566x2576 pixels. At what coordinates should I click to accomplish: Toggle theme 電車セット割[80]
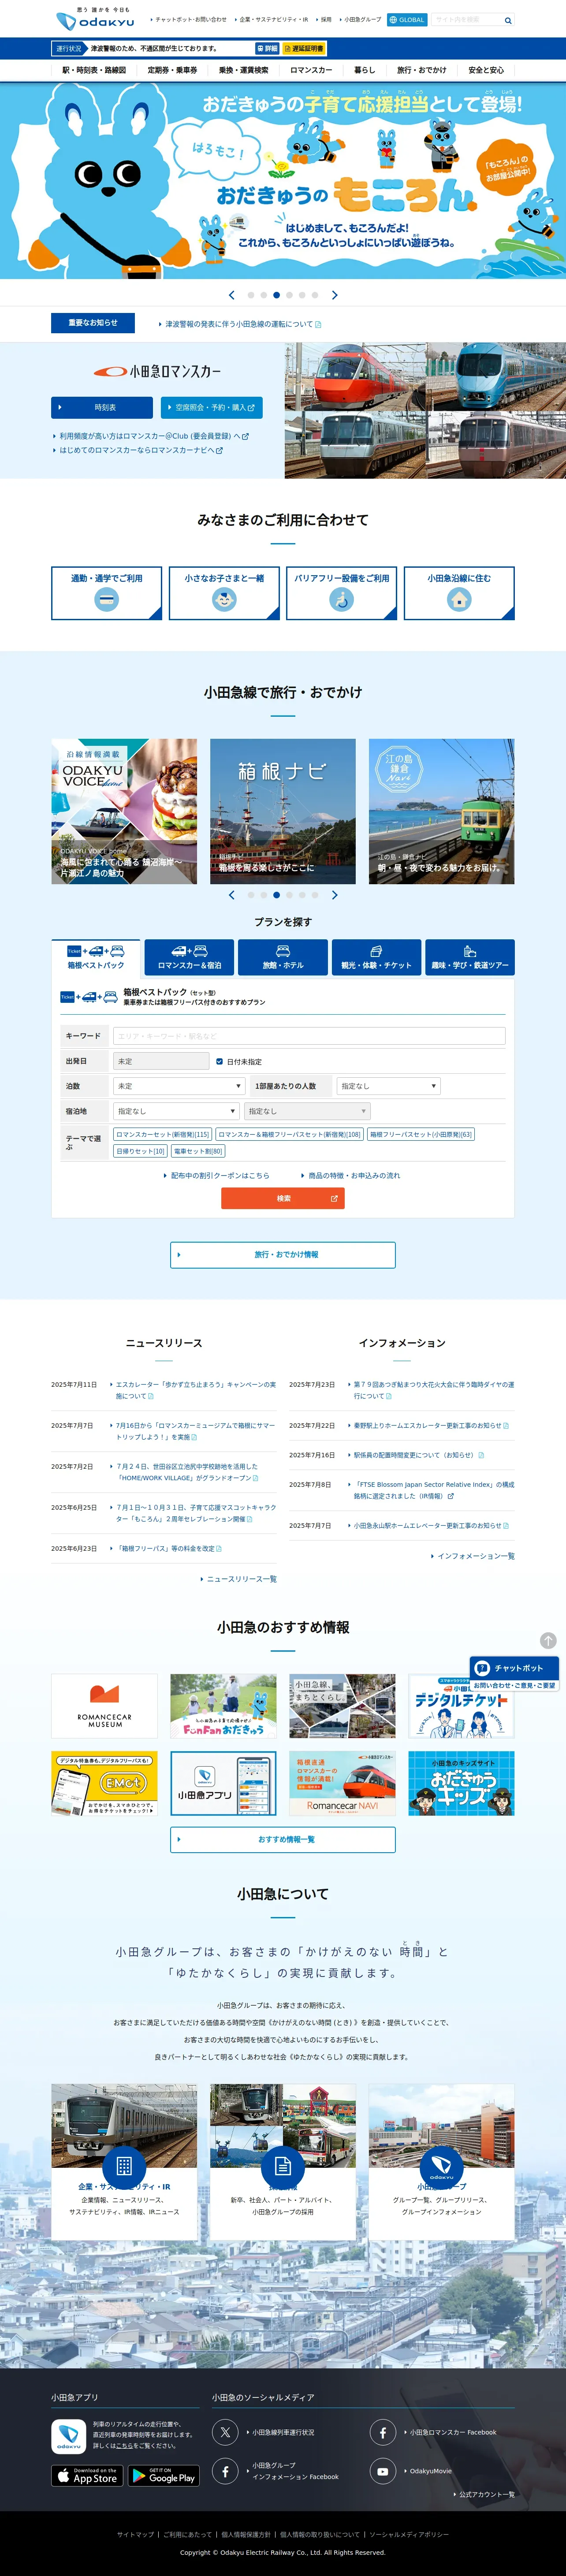point(198,1151)
